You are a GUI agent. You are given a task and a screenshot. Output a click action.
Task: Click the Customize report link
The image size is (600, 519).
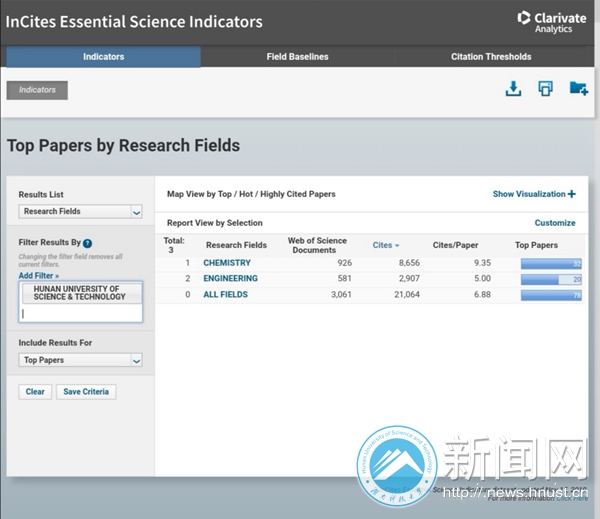point(555,223)
